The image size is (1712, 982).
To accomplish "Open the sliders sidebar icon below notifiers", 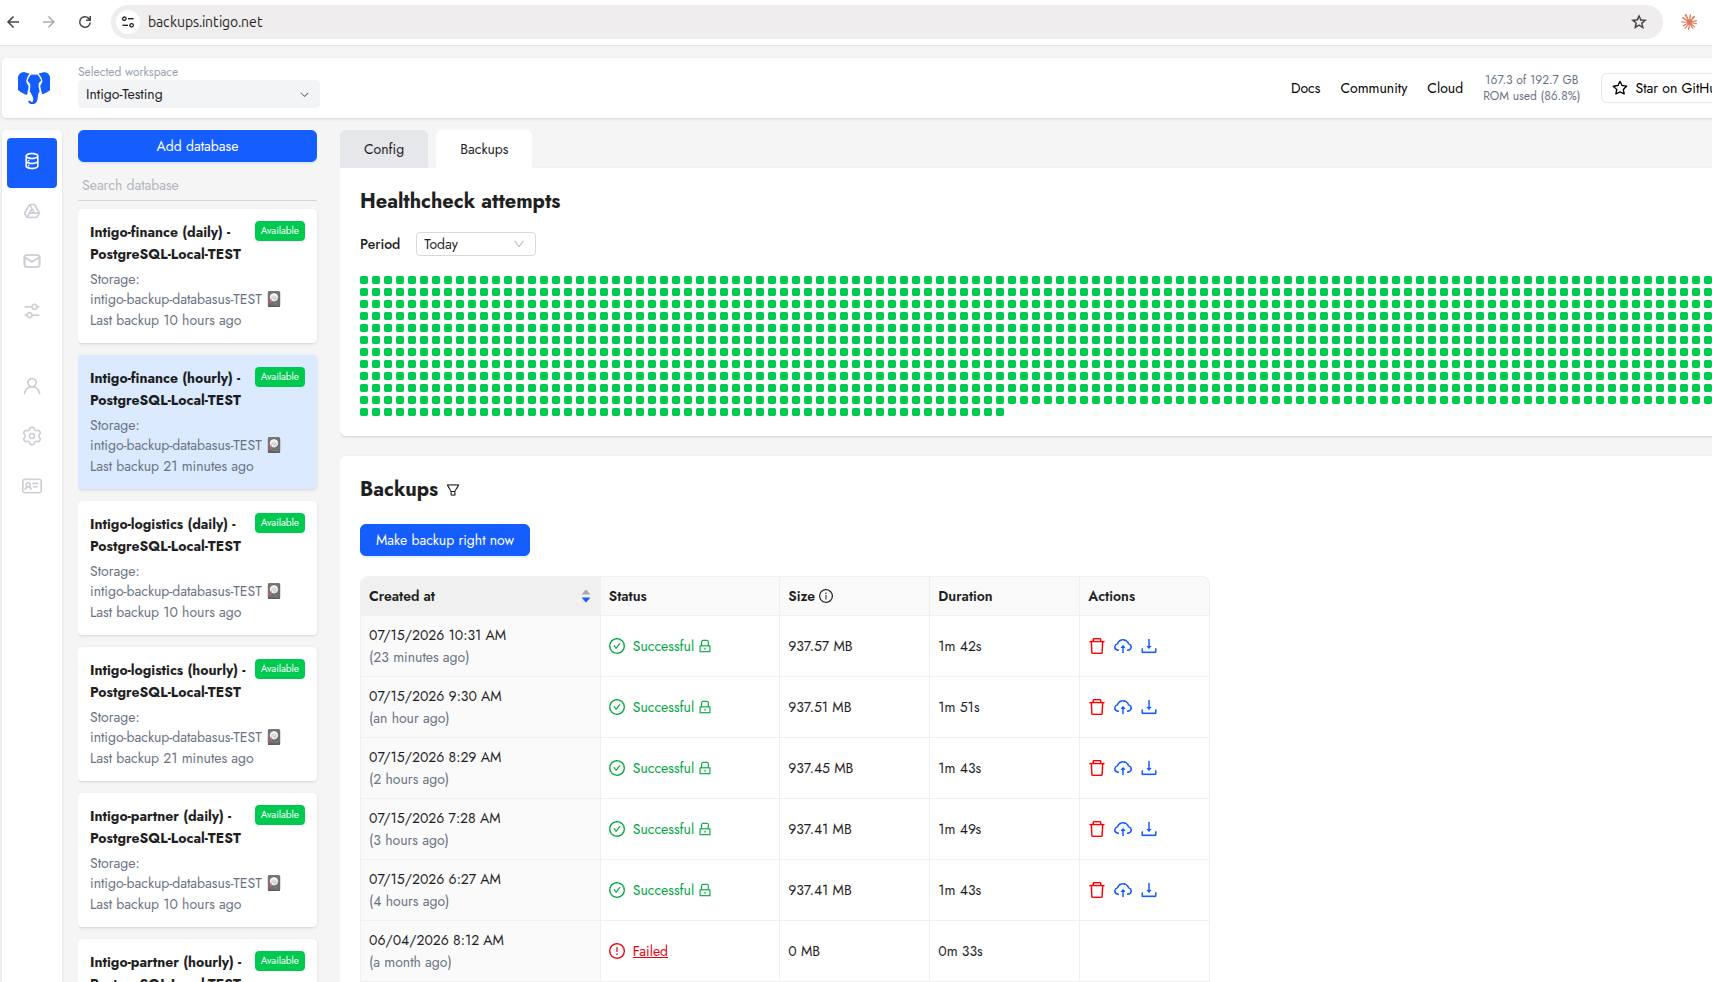I will tap(32, 311).
